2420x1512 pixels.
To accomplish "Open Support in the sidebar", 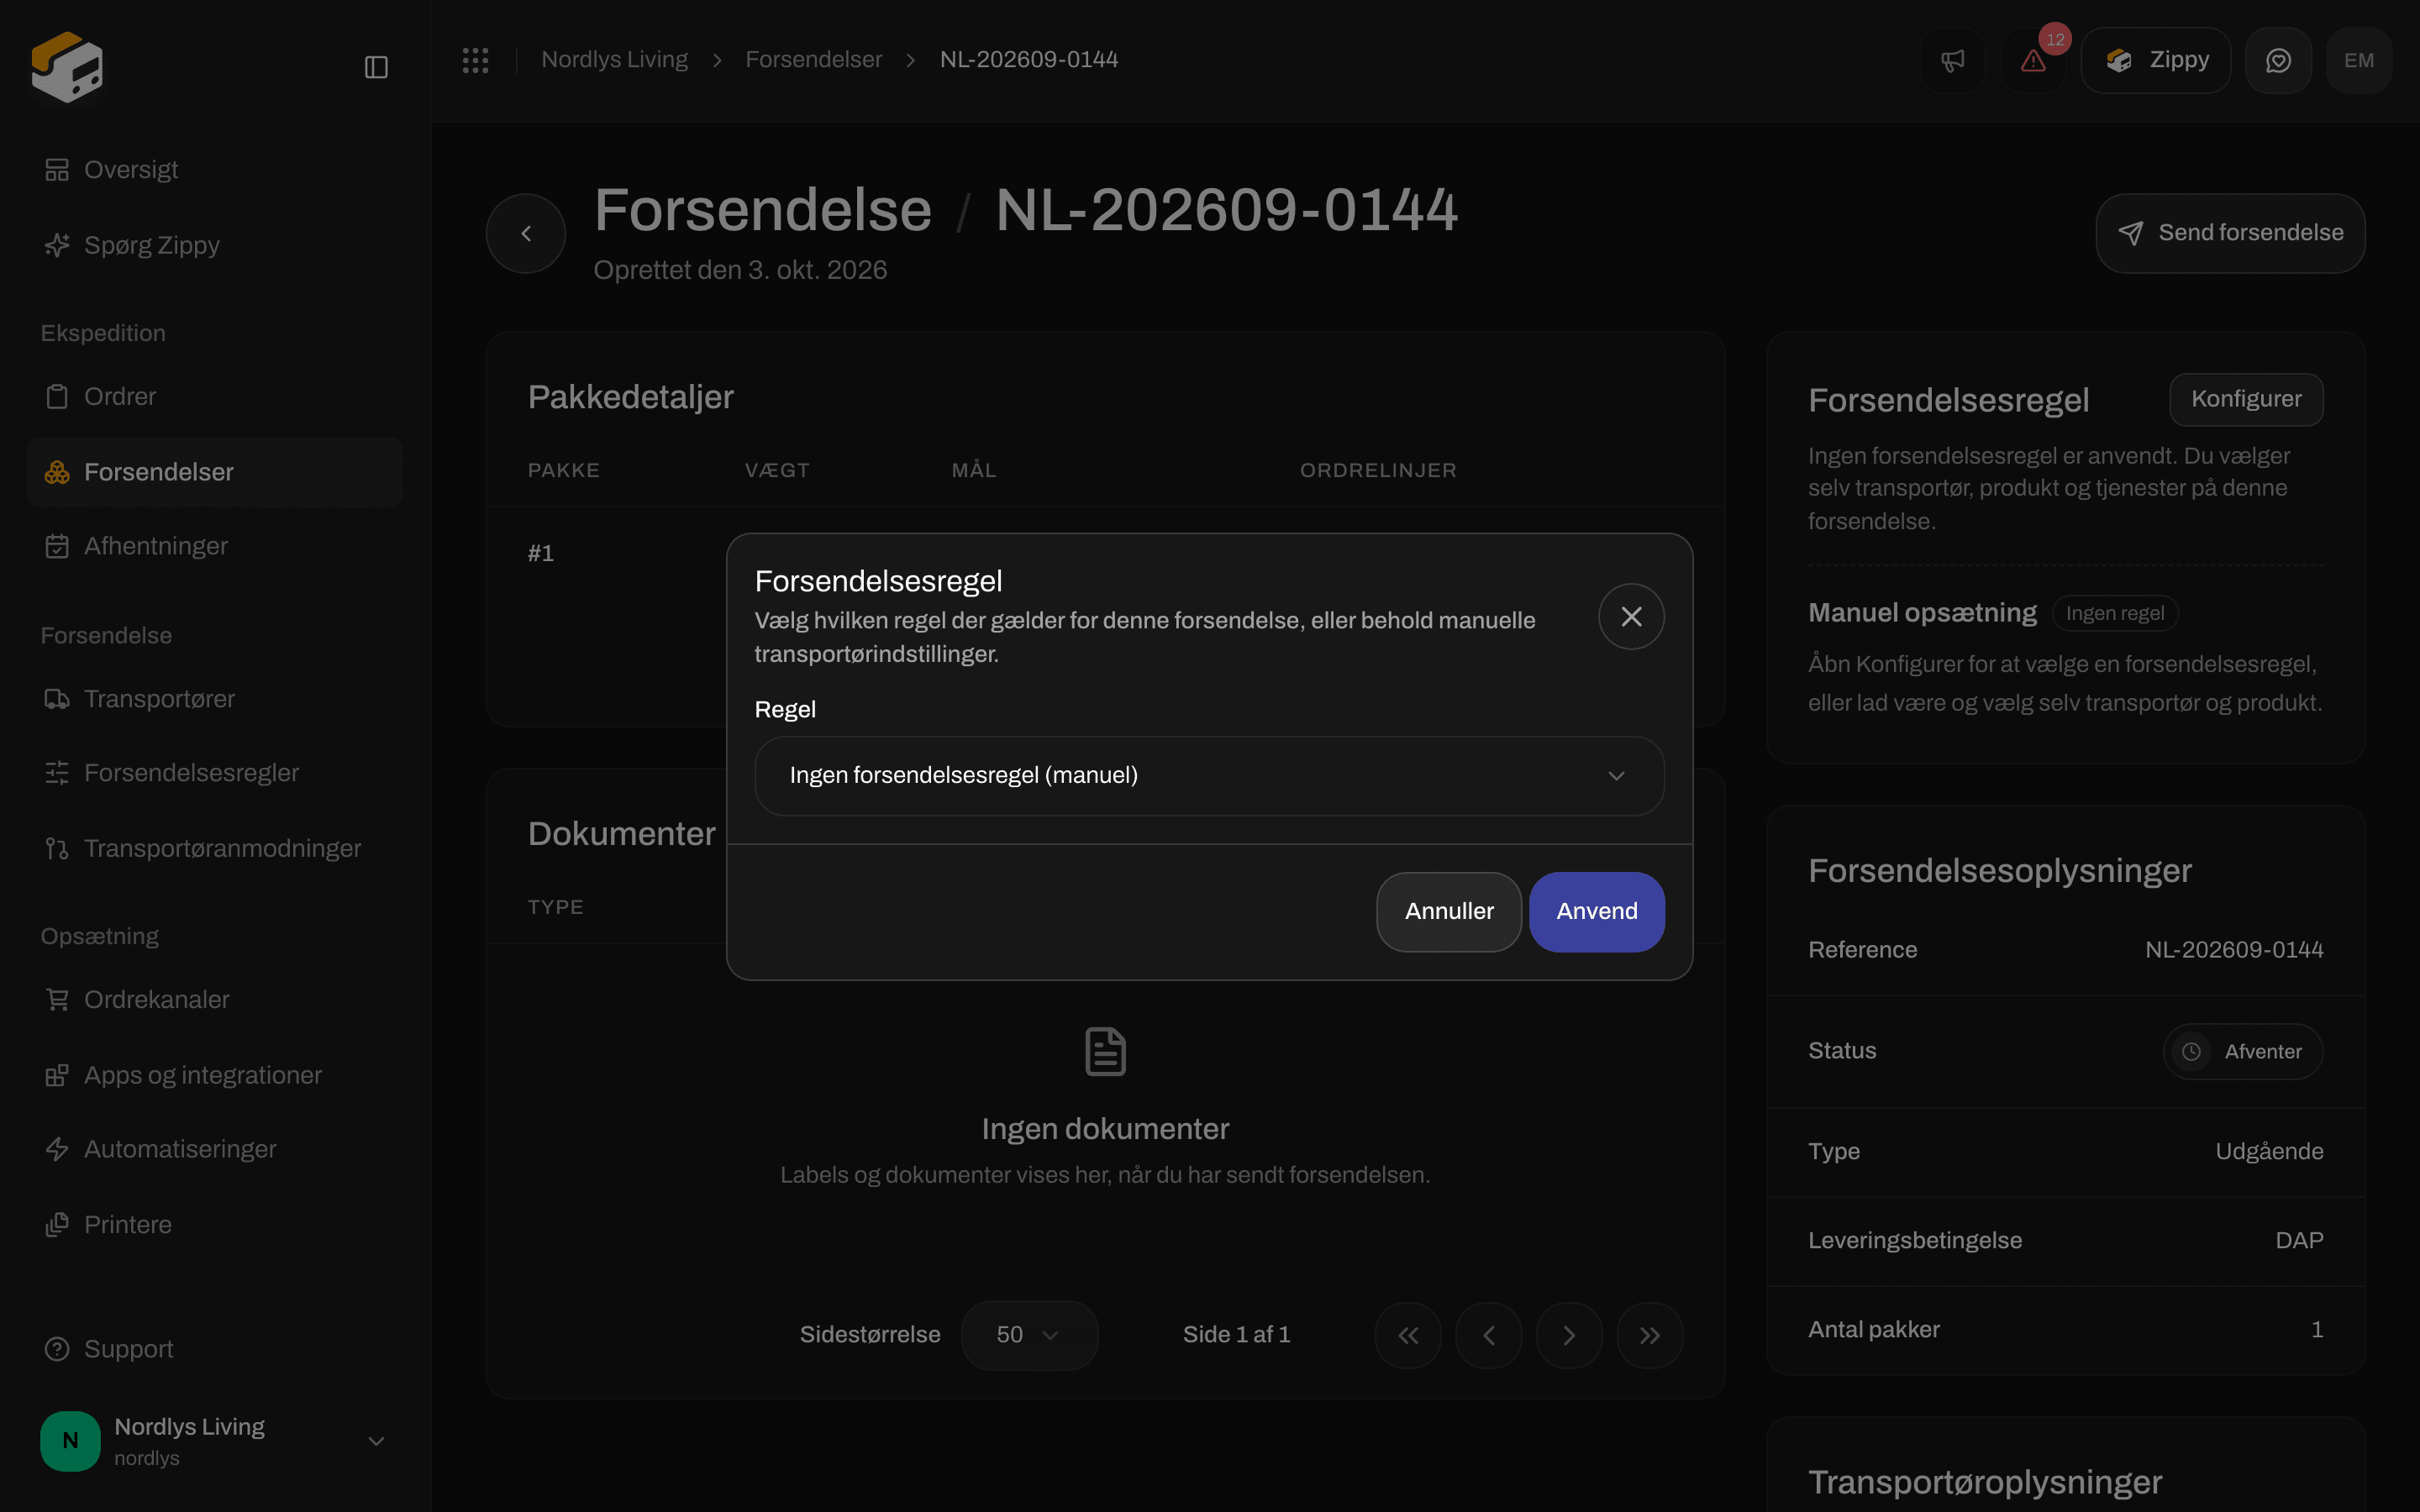I will tap(214, 1349).
